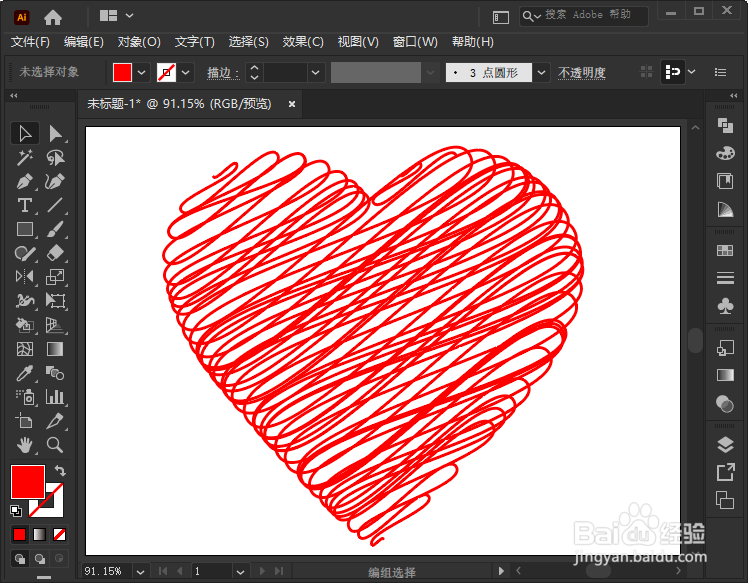Select the Lasso tool
Image resolution: width=748 pixels, height=583 pixels.
coord(55,157)
